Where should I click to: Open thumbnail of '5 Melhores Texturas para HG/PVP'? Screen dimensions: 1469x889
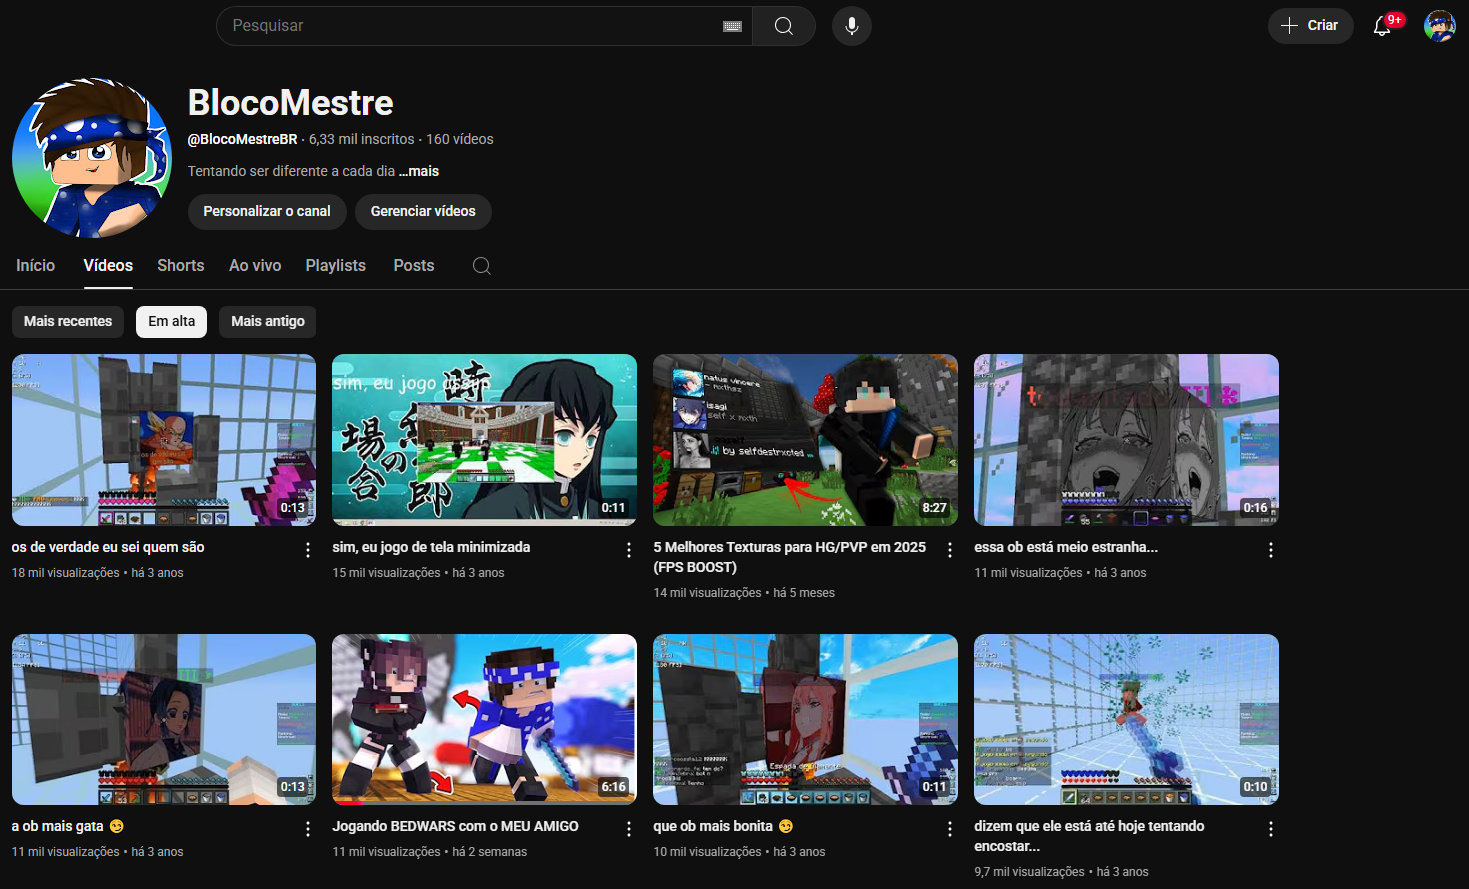point(806,440)
